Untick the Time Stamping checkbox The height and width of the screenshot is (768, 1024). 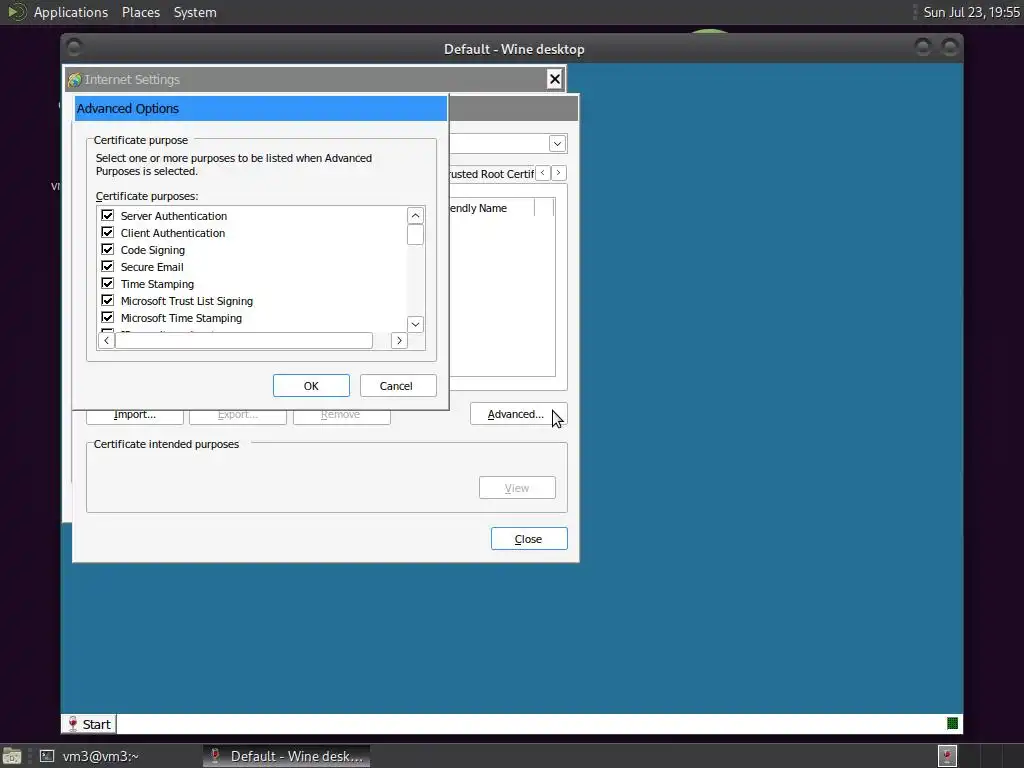[x=108, y=283]
